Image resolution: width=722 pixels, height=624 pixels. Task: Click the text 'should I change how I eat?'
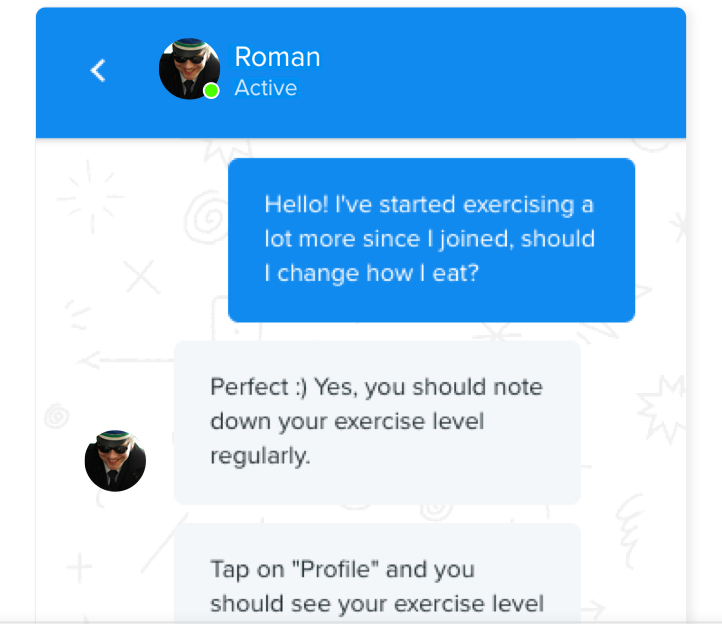pos(430,256)
